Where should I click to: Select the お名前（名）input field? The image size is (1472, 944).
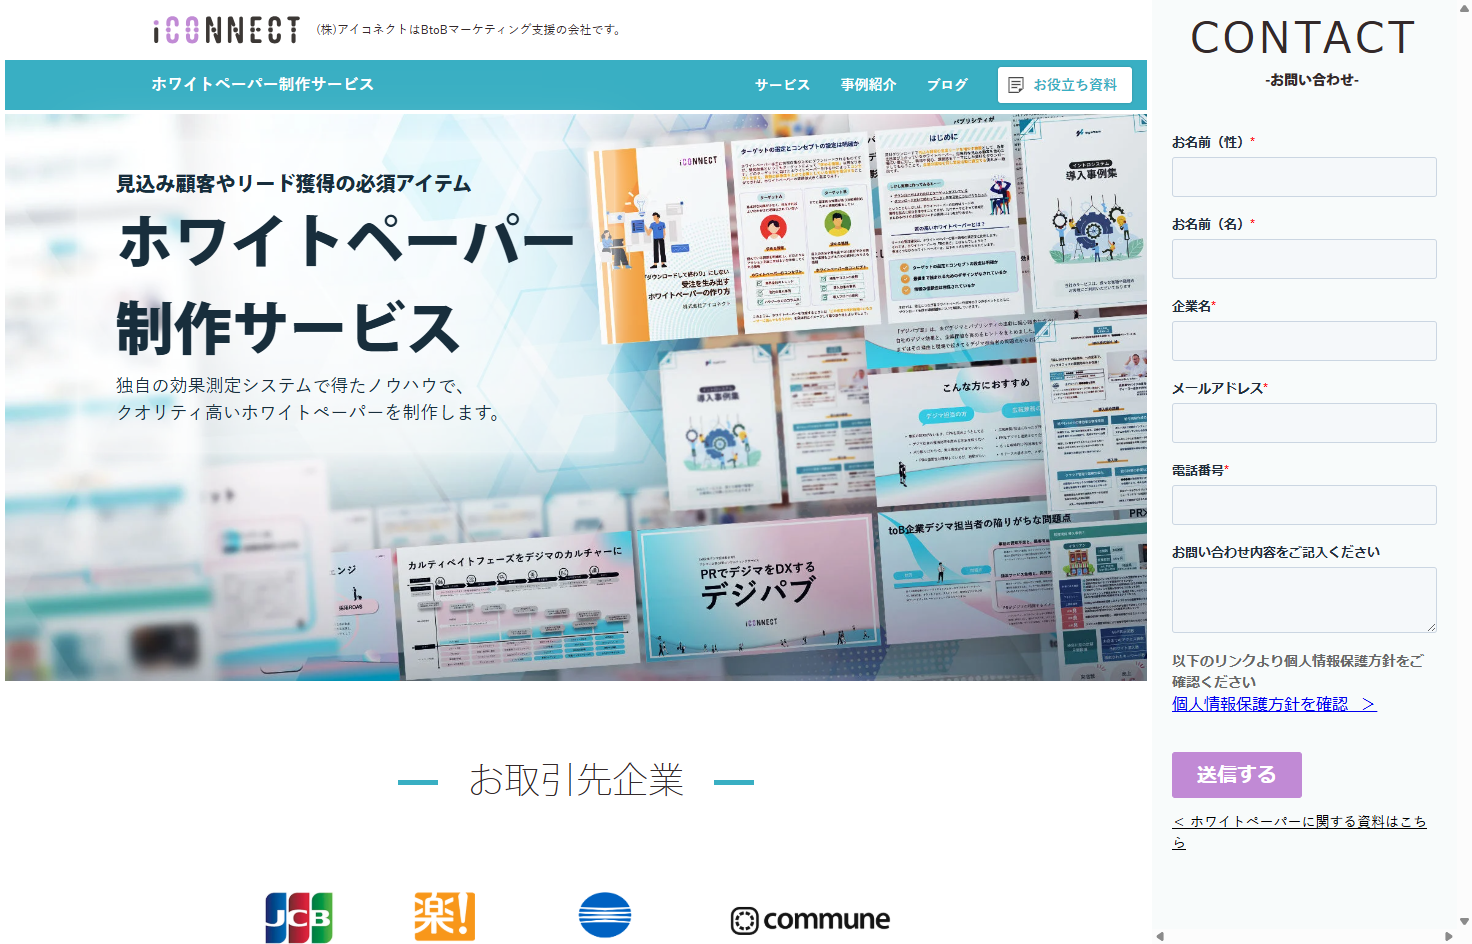1303,258
